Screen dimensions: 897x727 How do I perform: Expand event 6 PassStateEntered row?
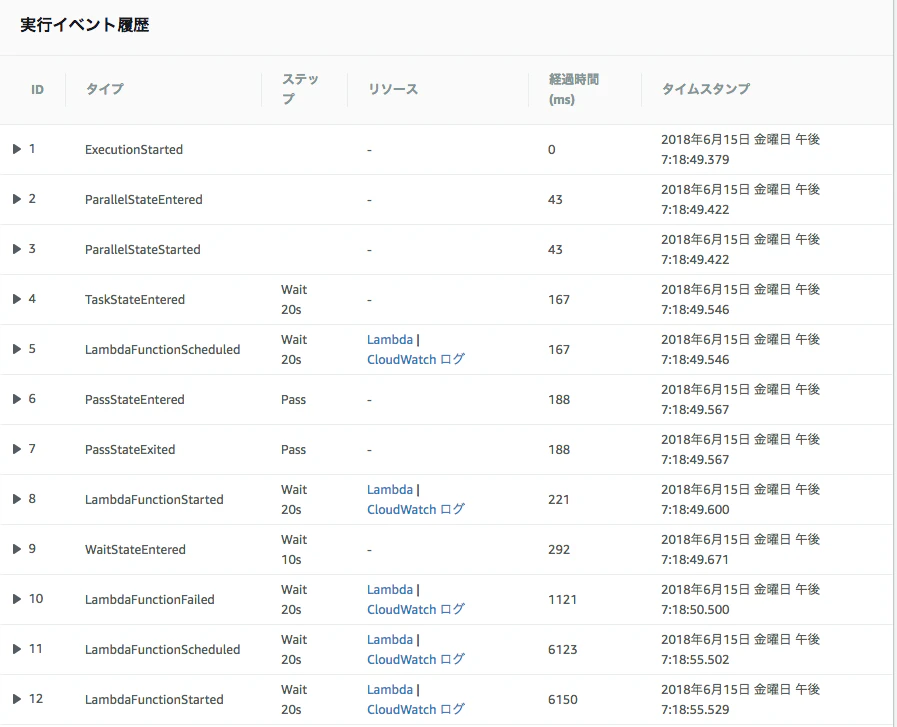(17, 399)
